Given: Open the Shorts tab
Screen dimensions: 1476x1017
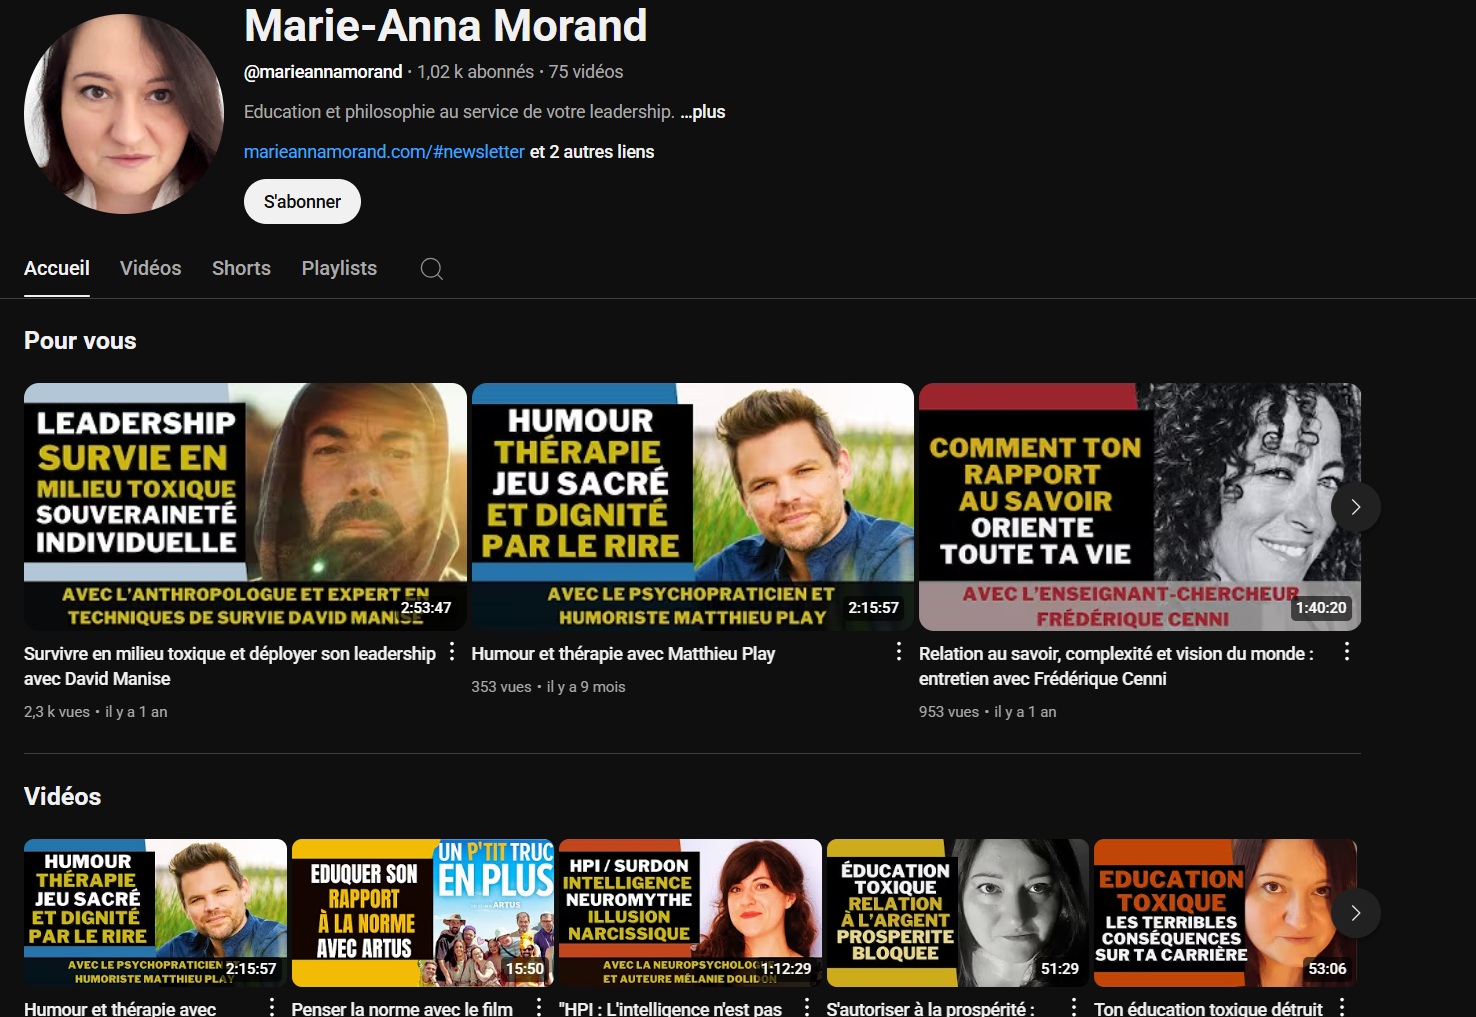Looking at the screenshot, I should [x=241, y=268].
